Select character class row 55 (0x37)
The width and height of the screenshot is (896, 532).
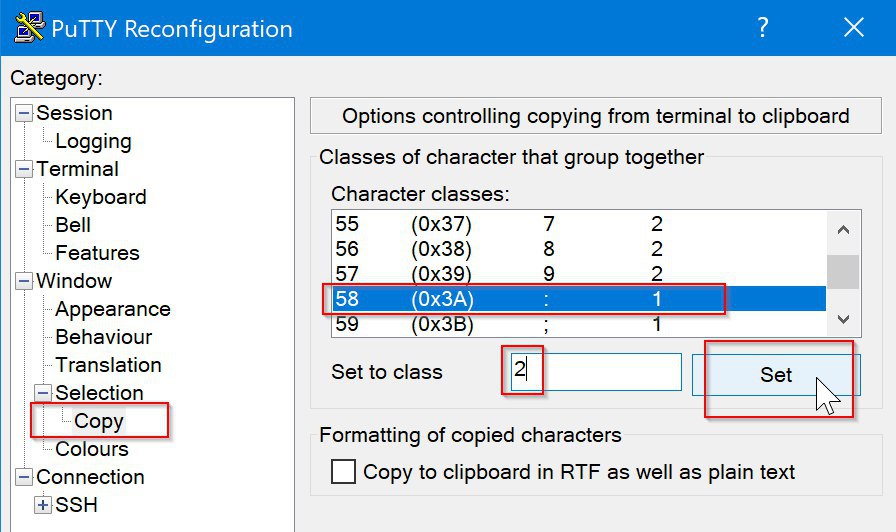tap(579, 224)
